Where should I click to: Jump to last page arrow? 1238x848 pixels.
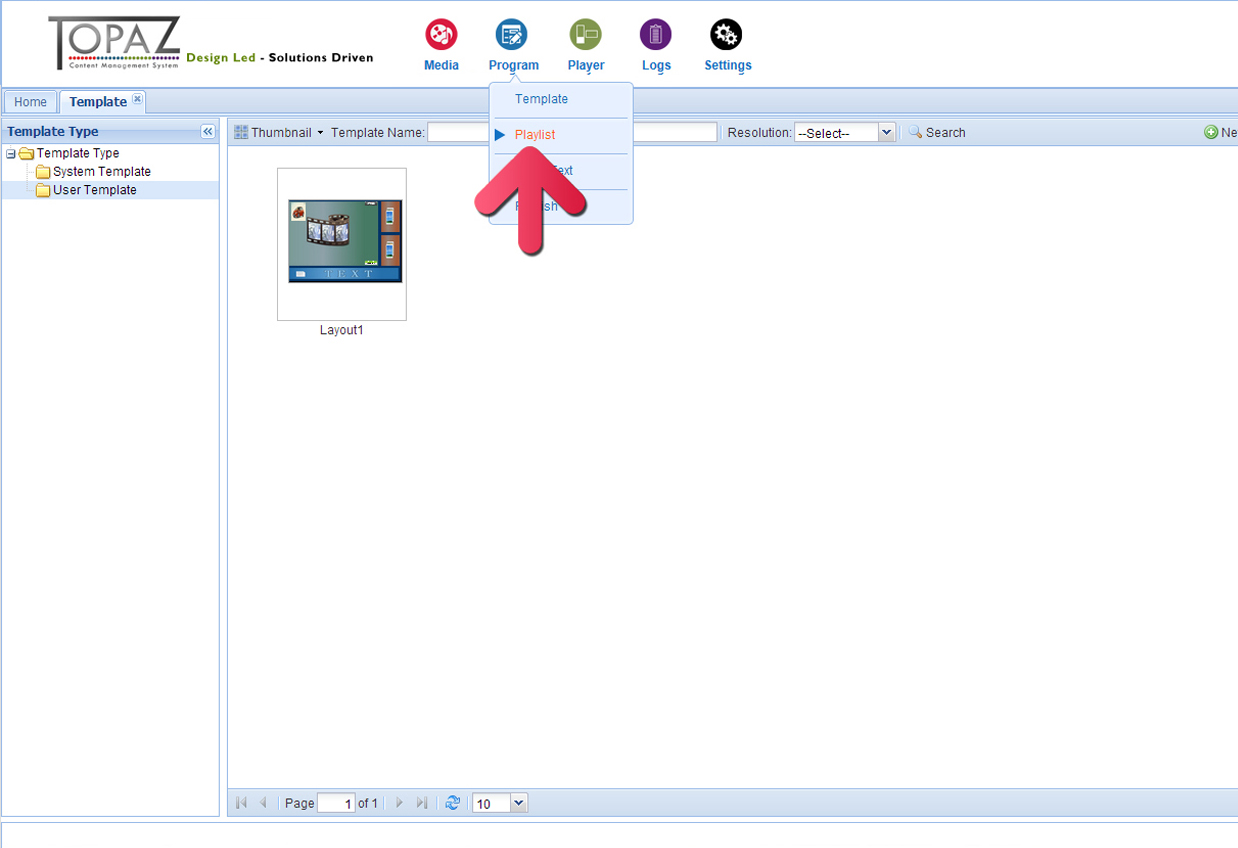422,803
